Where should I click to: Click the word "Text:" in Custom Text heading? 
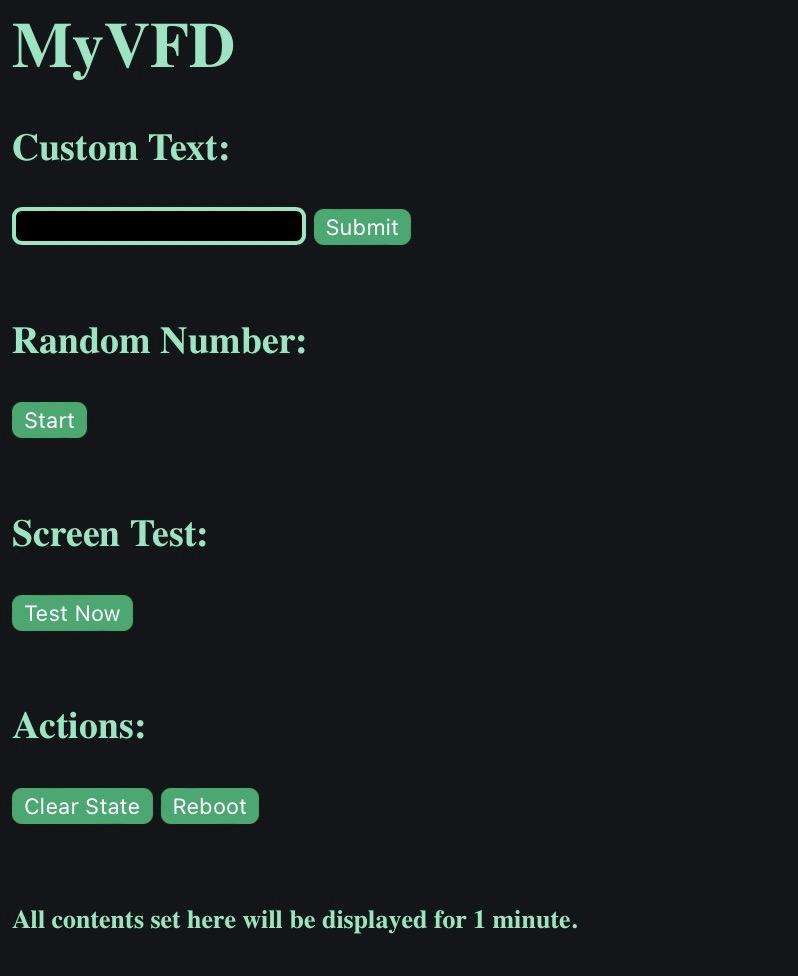[189, 148]
